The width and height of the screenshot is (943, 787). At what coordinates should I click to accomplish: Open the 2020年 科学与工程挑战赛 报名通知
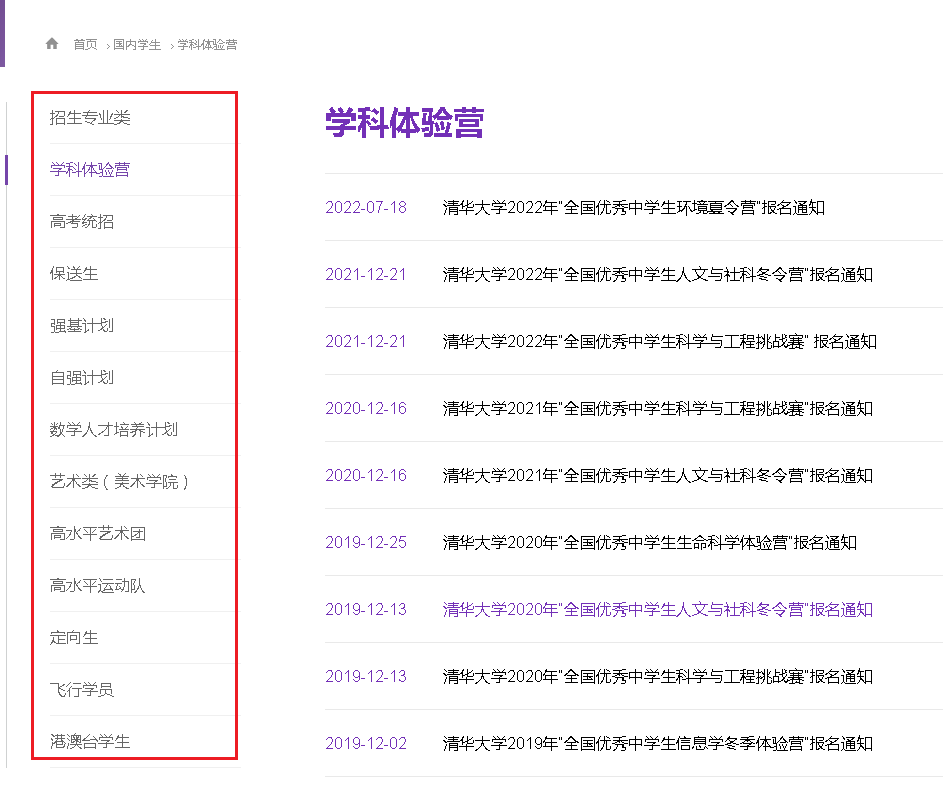click(x=658, y=677)
